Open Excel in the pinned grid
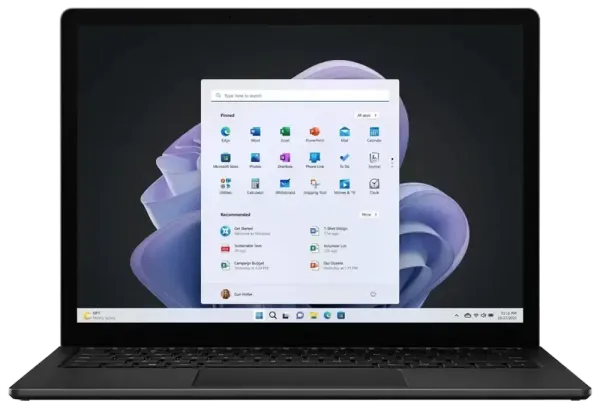 click(x=285, y=132)
